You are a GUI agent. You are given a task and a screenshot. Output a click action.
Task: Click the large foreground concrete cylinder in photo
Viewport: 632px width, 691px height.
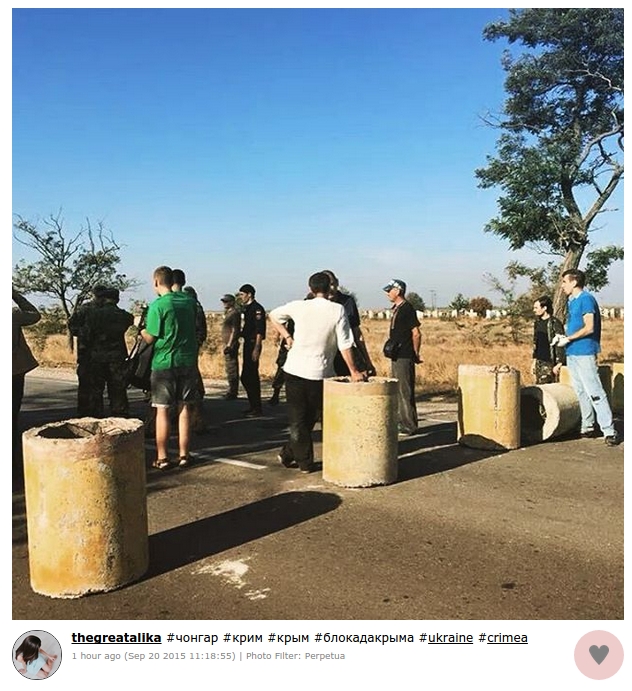pyautogui.click(x=85, y=506)
